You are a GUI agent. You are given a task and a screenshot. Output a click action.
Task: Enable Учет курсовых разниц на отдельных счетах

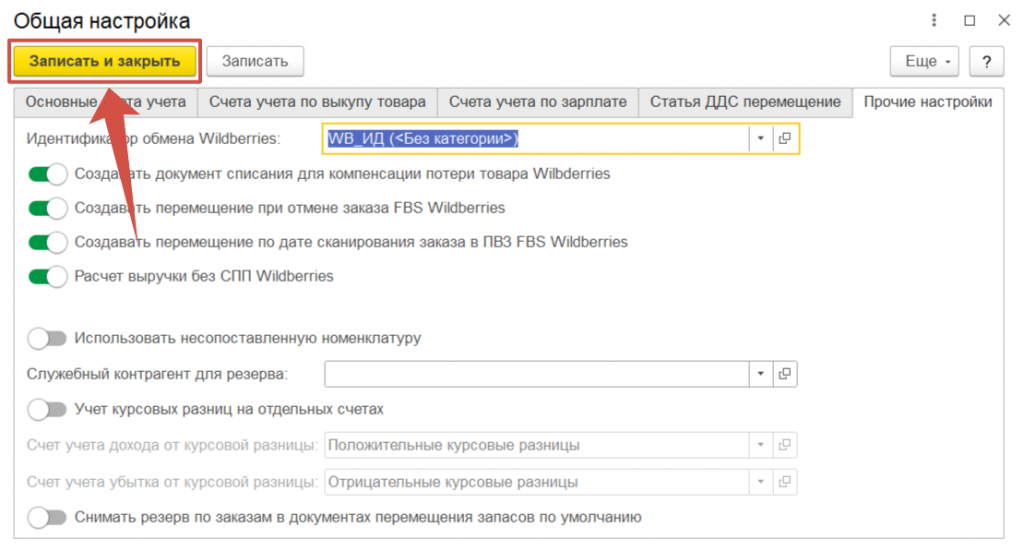pyautogui.click(x=47, y=410)
